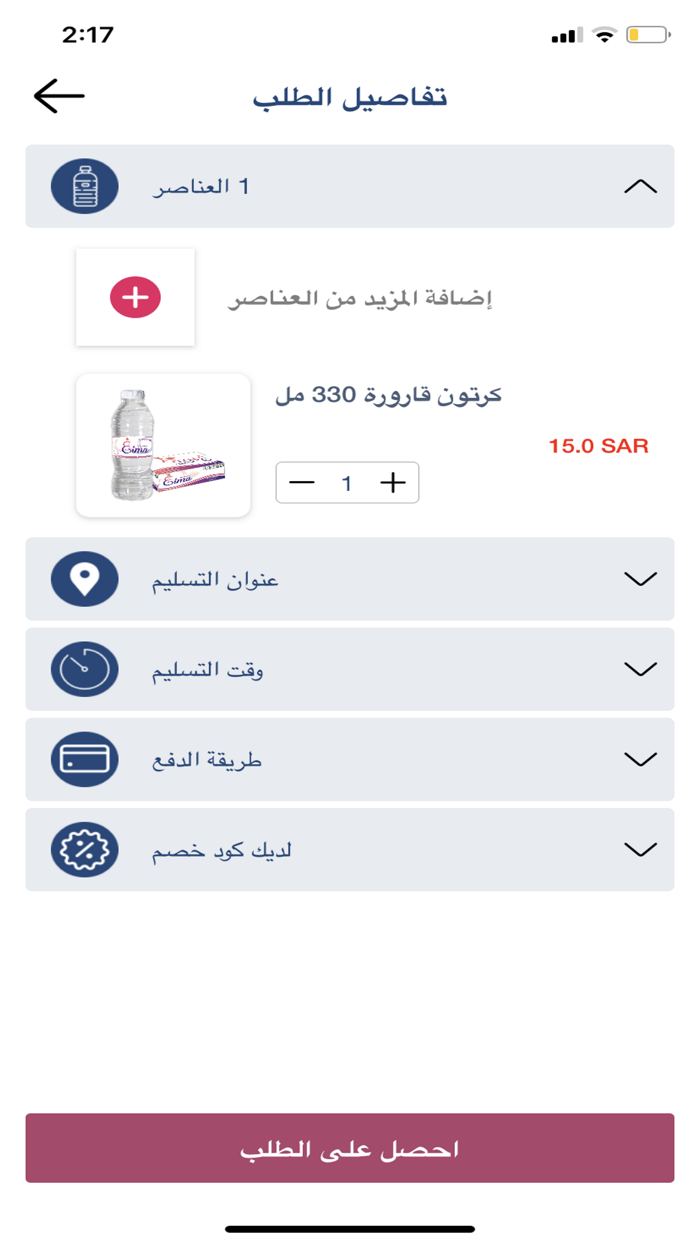
Task: Tap the discount code percent badge icon
Action: pos(85,850)
